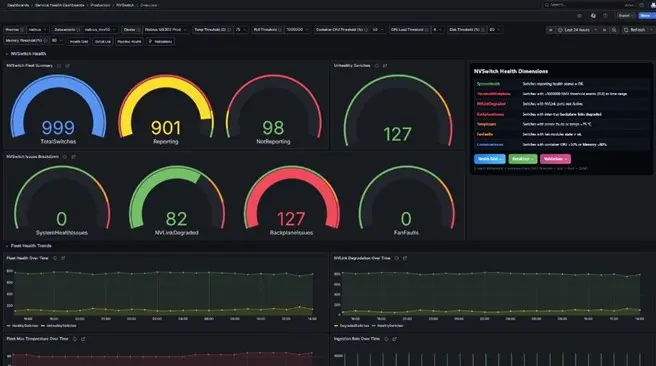Open the PLR Threshold value dropdown
The width and height of the screenshot is (656, 366).
pyautogui.click(x=297, y=30)
